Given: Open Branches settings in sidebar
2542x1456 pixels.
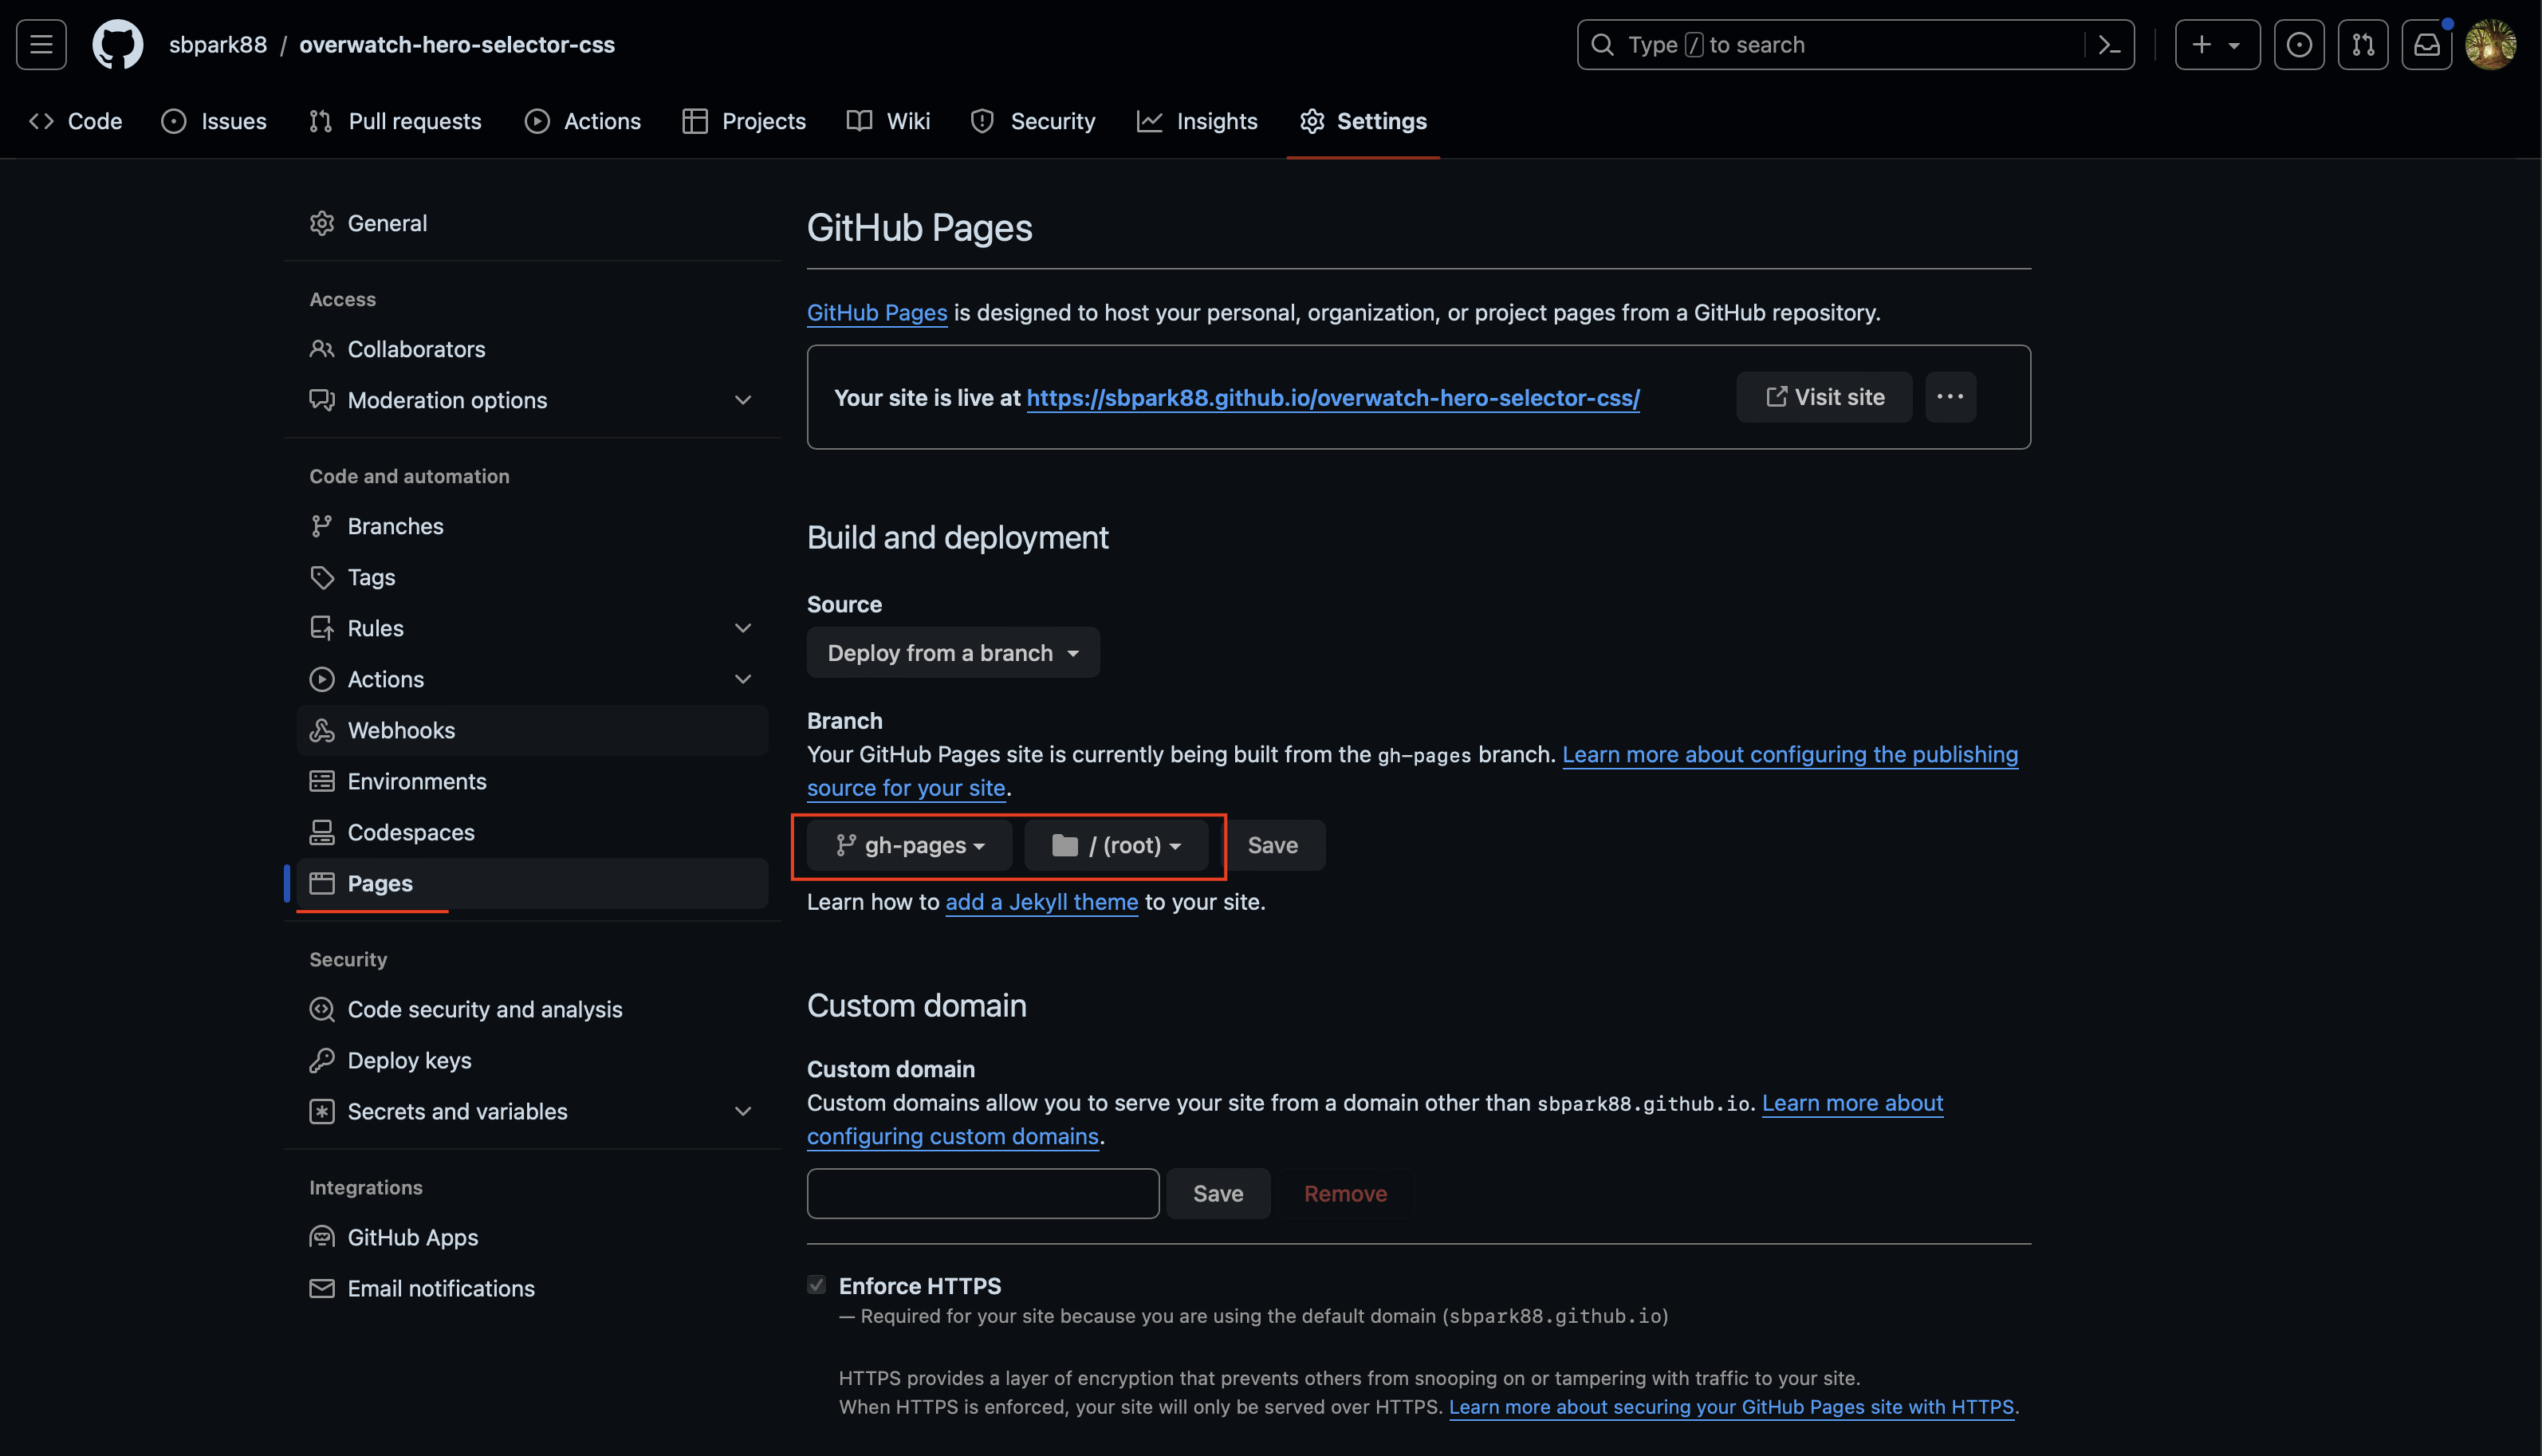Looking at the screenshot, I should pyautogui.click(x=532, y=526).
